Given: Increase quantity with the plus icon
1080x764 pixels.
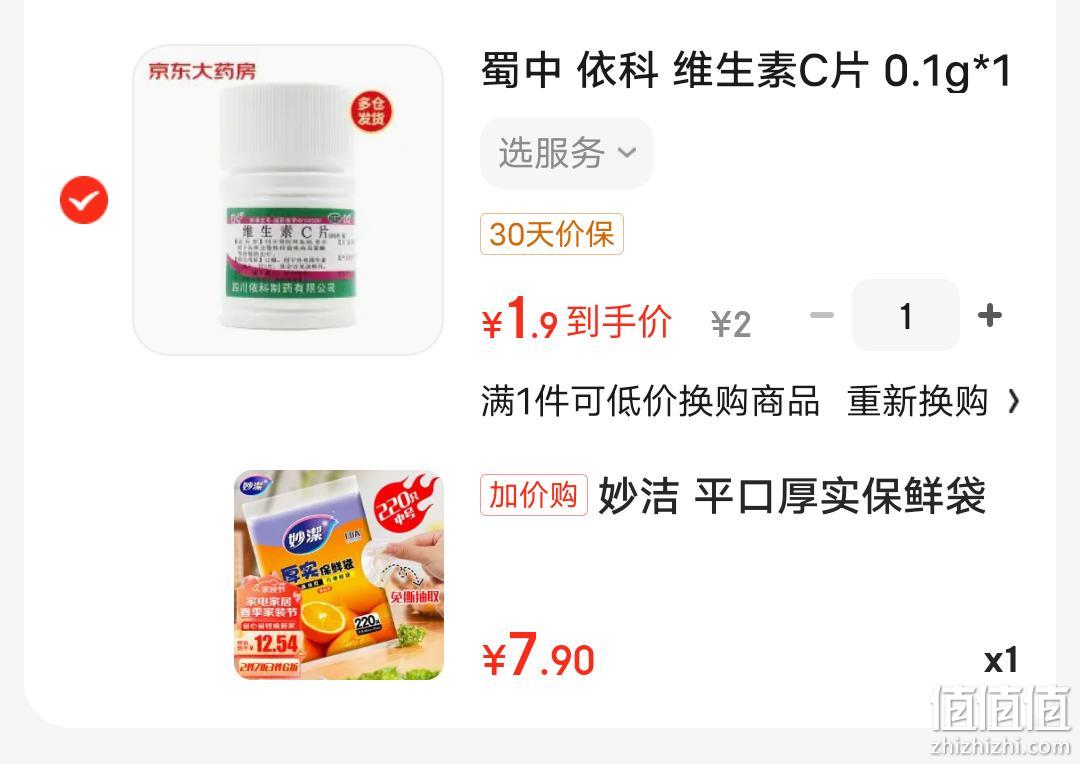Looking at the screenshot, I should 990,316.
